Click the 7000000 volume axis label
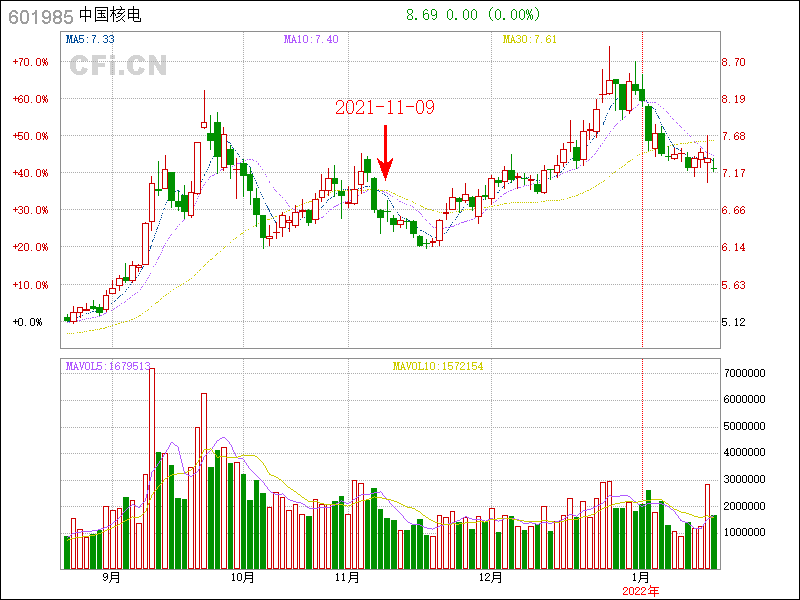The height and width of the screenshot is (600, 800). click(745, 373)
